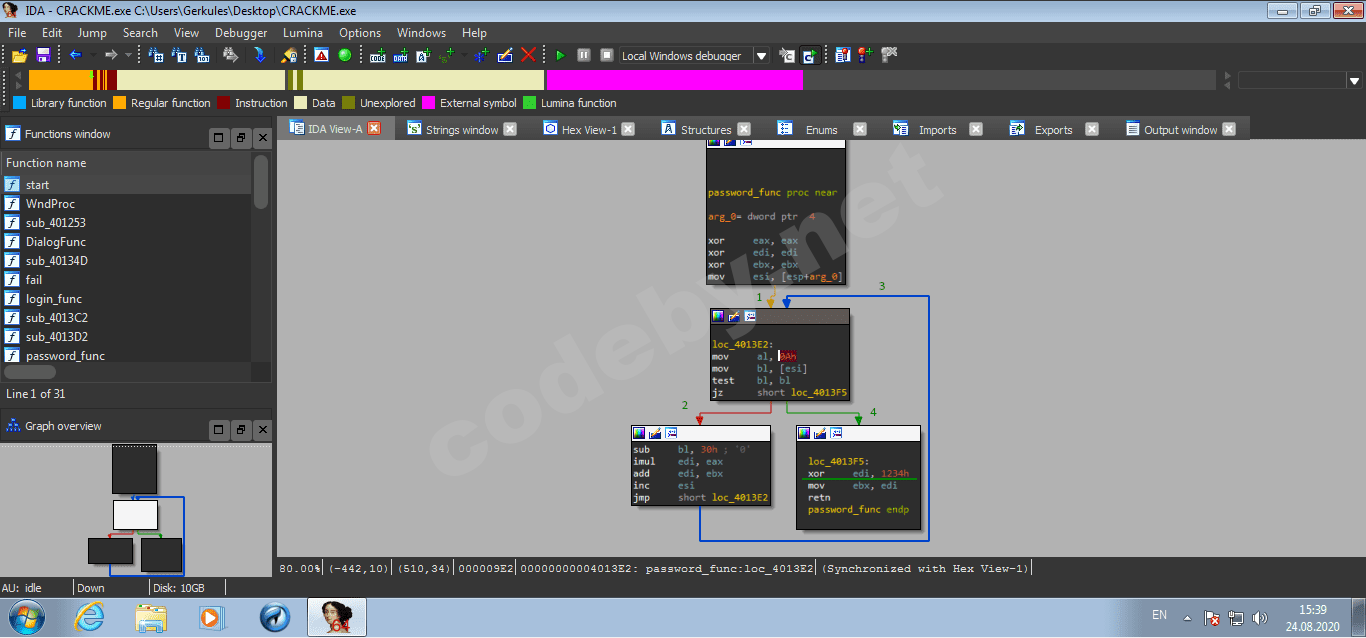
Task: Click the node color icon of loc_4013E2 block
Action: coord(718,316)
